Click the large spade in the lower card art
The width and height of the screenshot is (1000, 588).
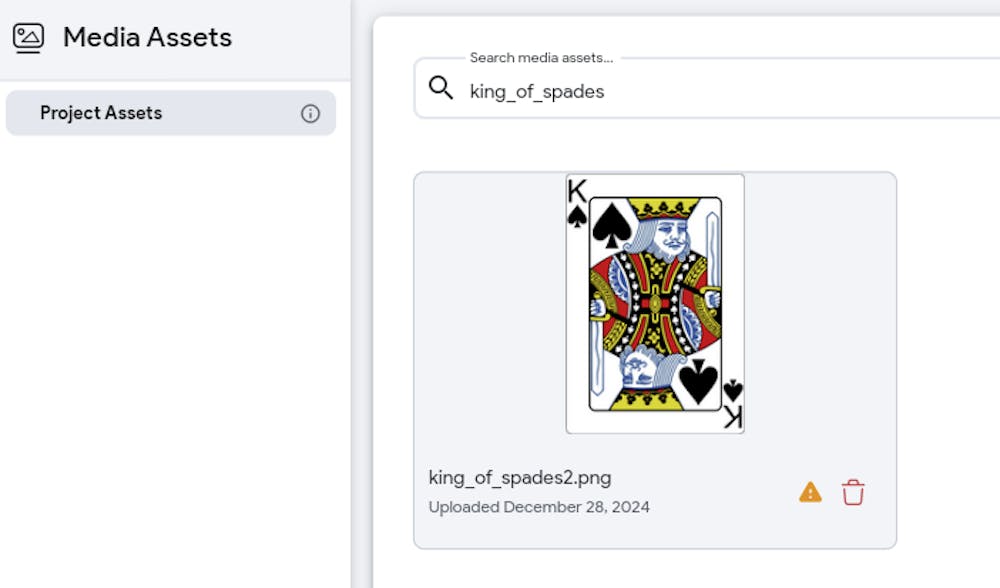(x=698, y=381)
